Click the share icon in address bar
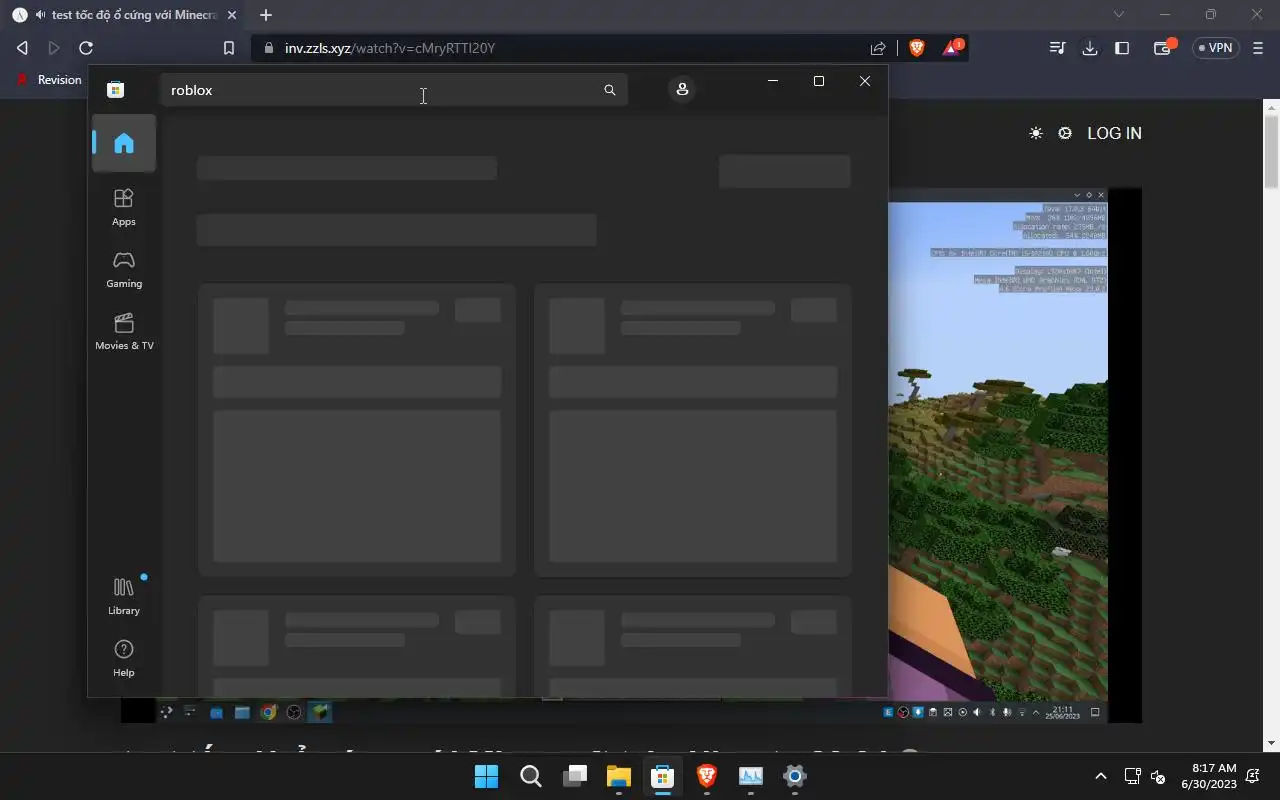This screenshot has height=800, width=1280. pos(878,48)
